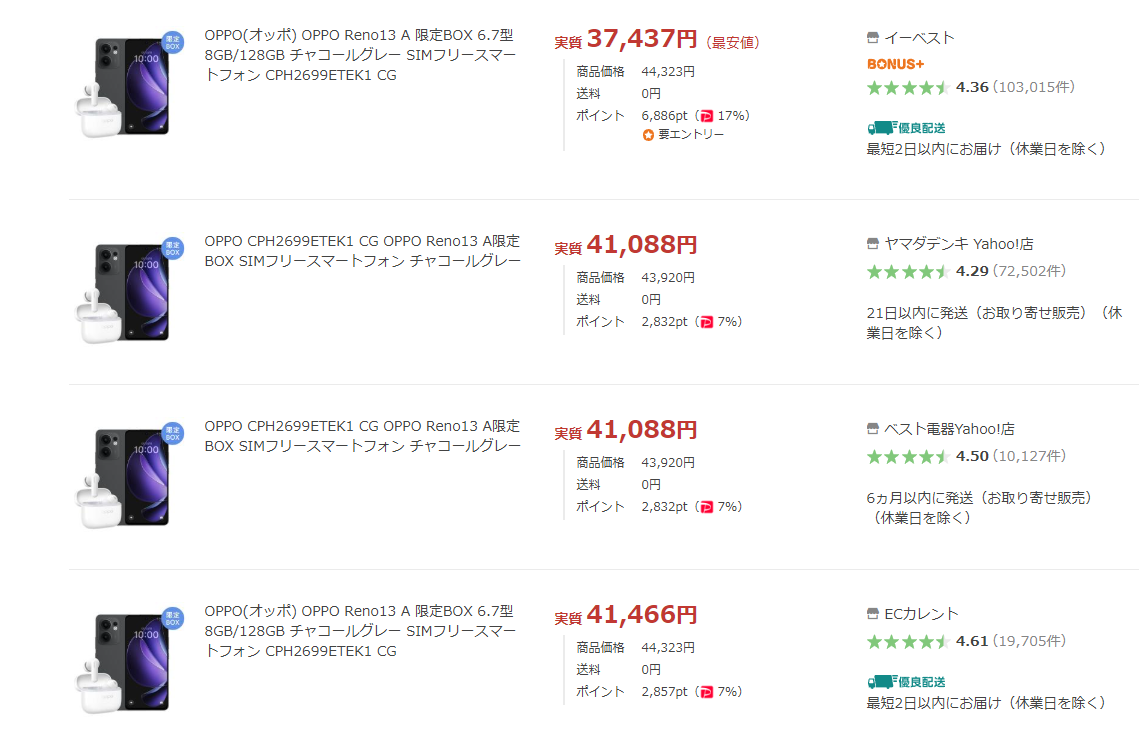Click the store icon beside ベスト電器Yahoo!店

coord(872,429)
